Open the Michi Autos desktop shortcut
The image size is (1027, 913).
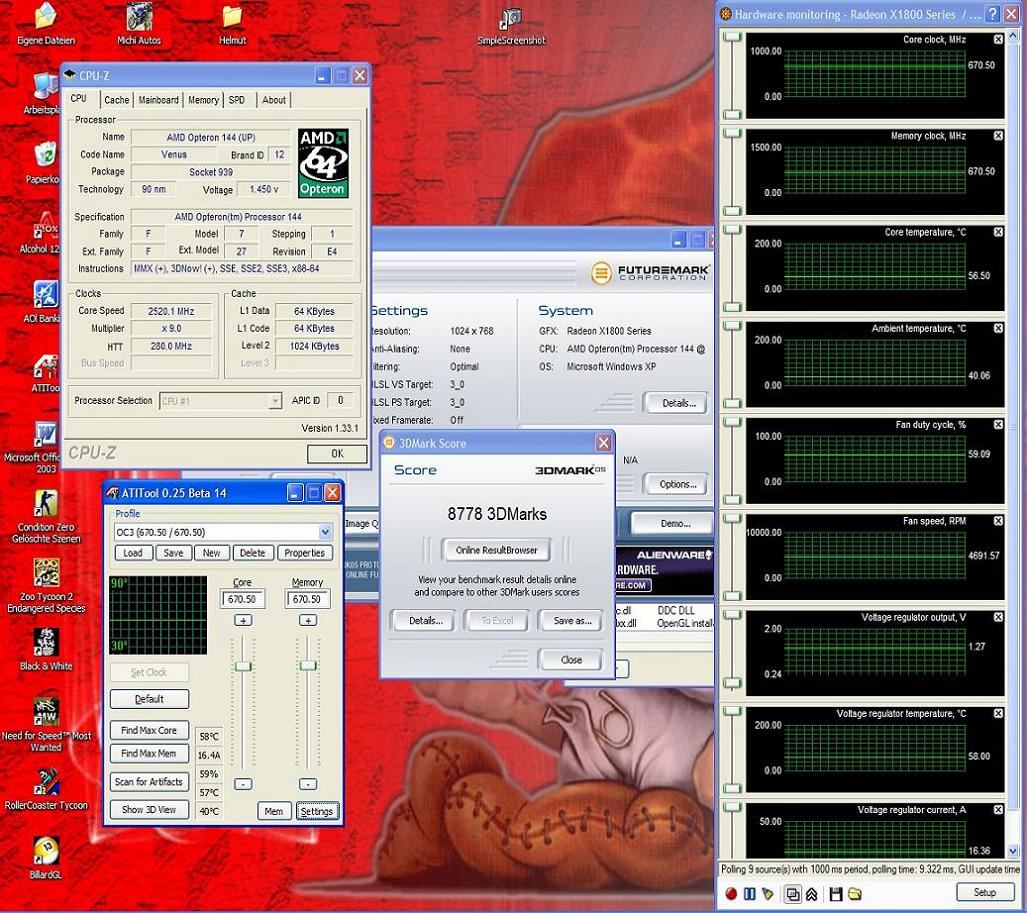click(x=139, y=24)
